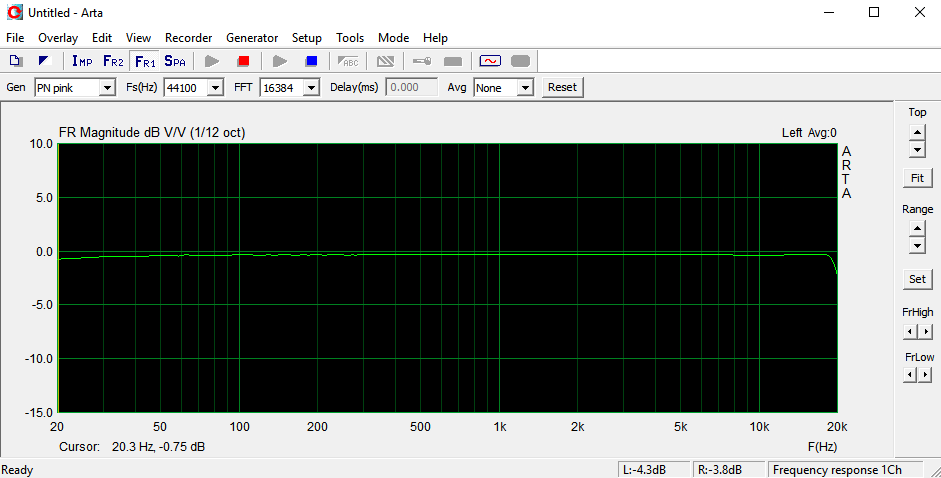
Task: Click the Delay(ms) input field
Action: pos(411,87)
